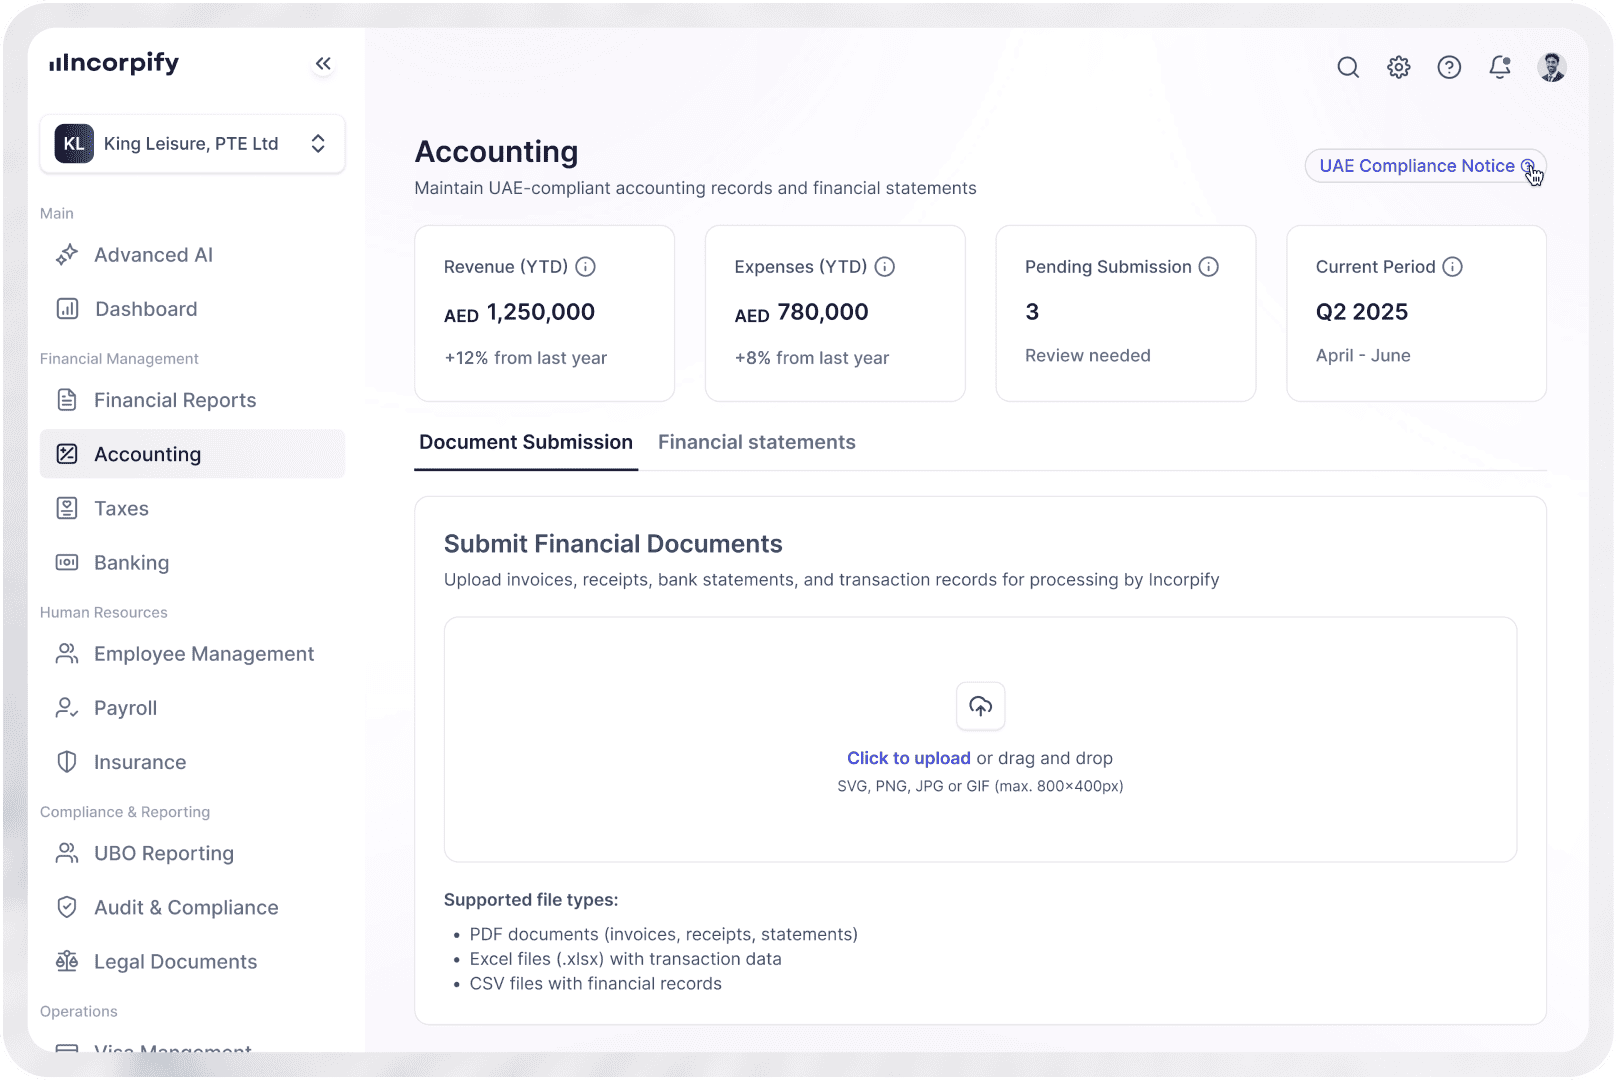Click to upload financial documents
The height and width of the screenshot is (1080, 1617).
908,758
